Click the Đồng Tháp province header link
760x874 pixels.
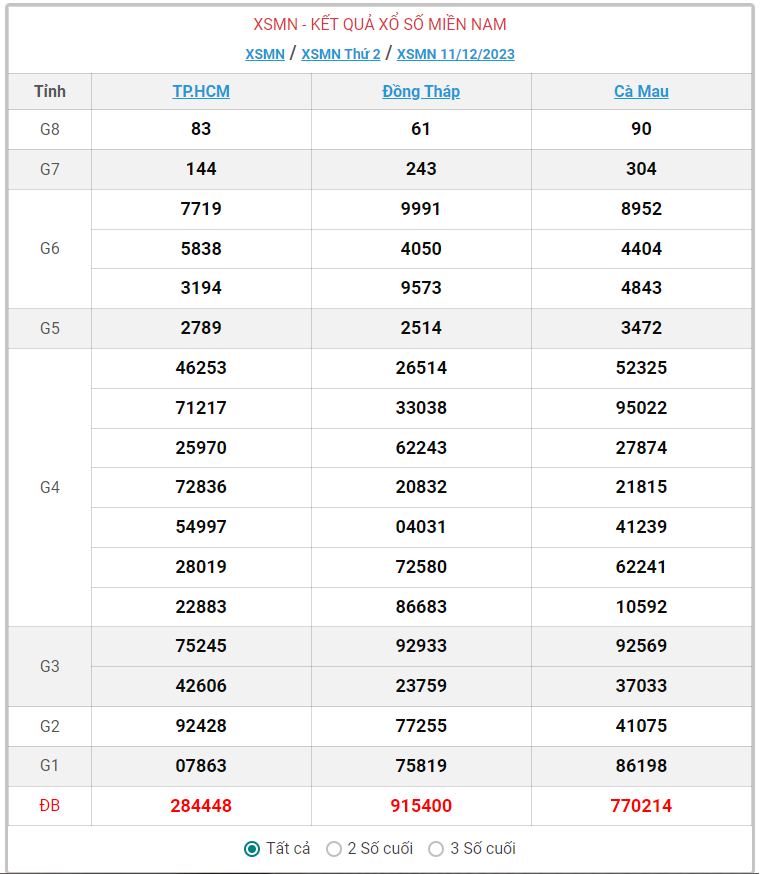pyautogui.click(x=421, y=91)
